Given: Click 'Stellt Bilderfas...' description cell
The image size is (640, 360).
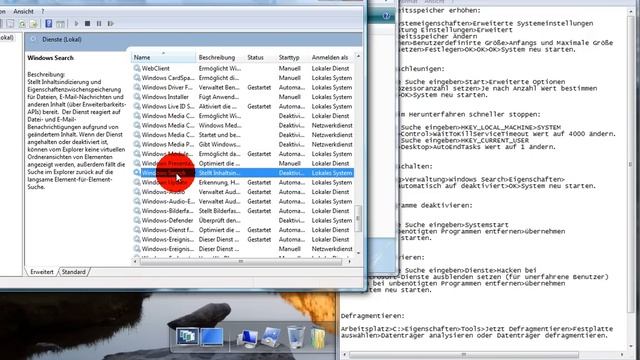Looking at the screenshot, I should (x=219, y=211).
